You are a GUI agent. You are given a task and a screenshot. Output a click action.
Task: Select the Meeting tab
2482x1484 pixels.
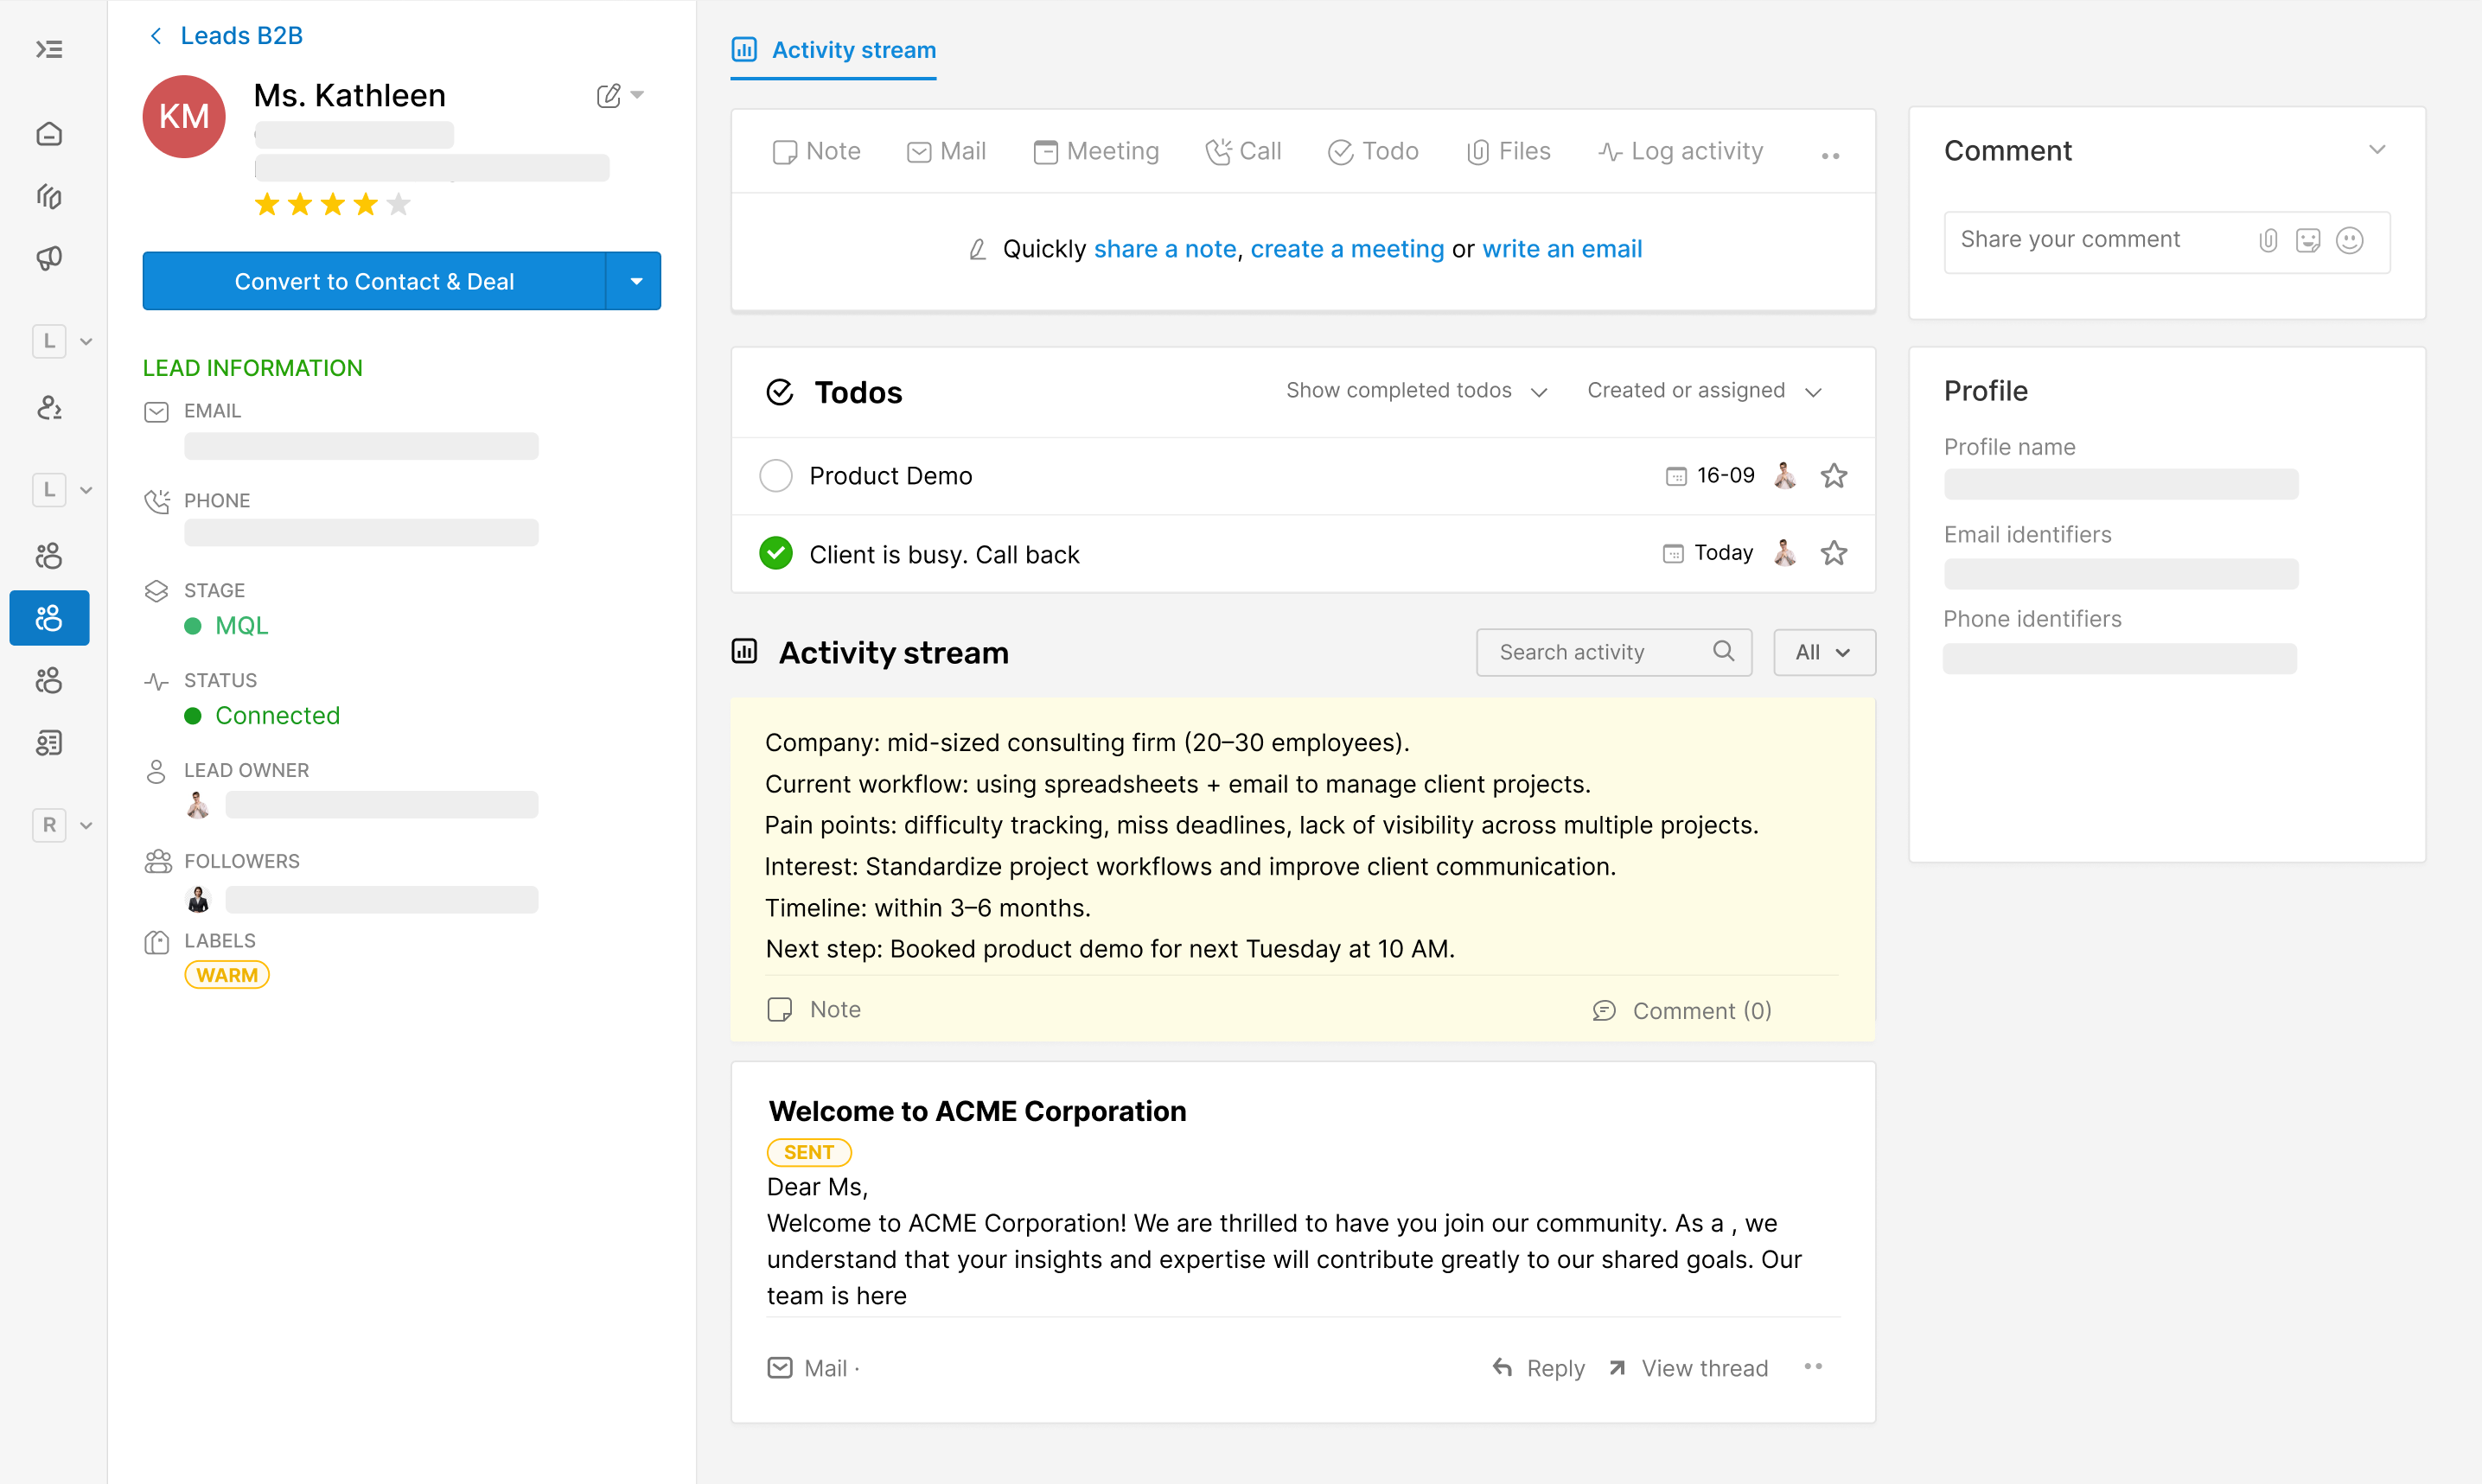click(x=1096, y=151)
